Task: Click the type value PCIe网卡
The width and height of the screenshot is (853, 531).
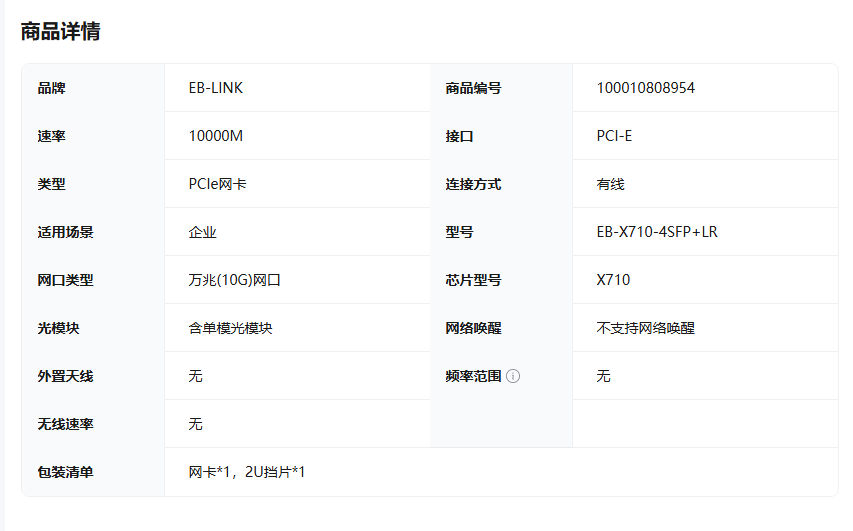Action: click(218, 184)
